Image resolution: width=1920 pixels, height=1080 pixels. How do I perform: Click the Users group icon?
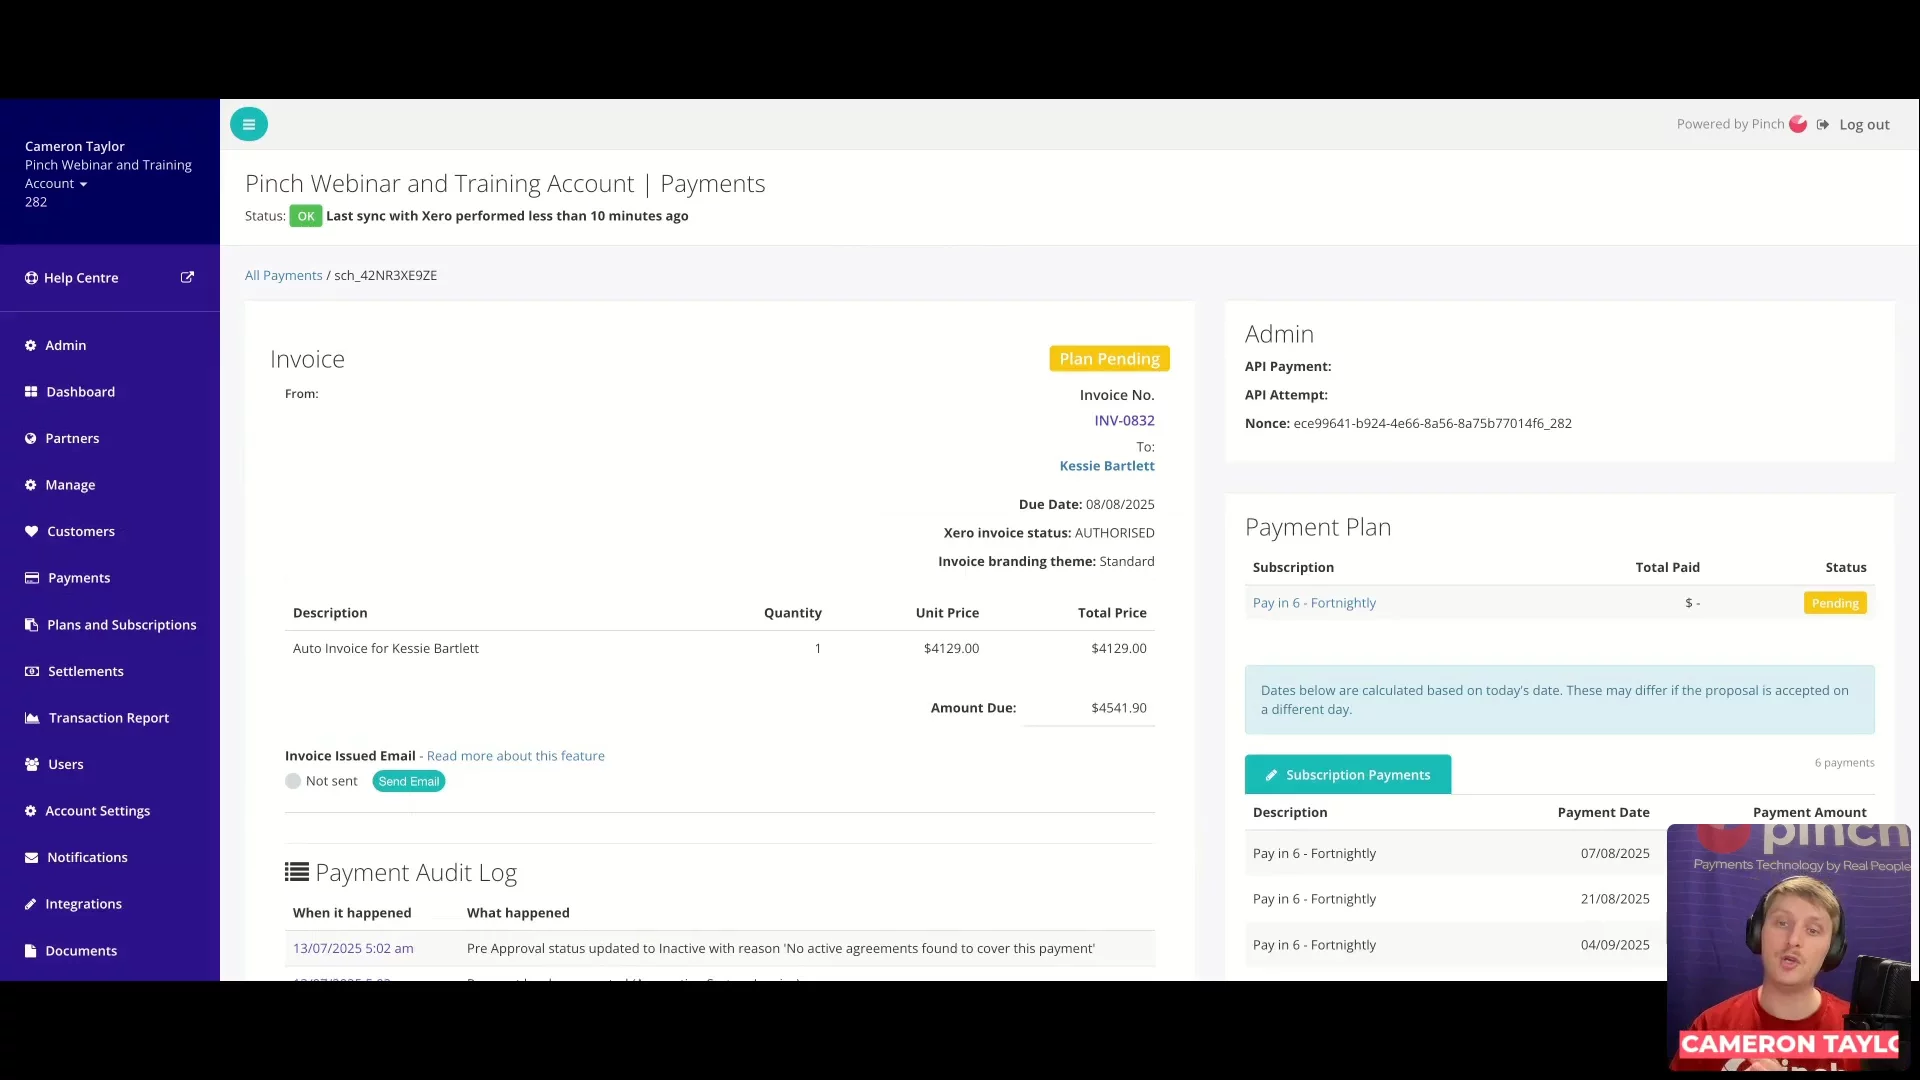click(x=32, y=764)
